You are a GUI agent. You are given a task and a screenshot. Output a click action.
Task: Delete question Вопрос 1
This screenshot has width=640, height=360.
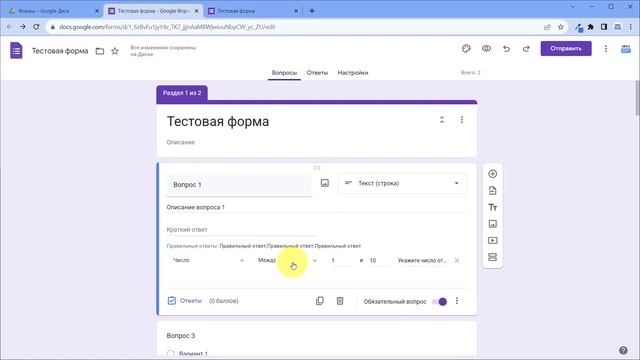[x=340, y=301]
